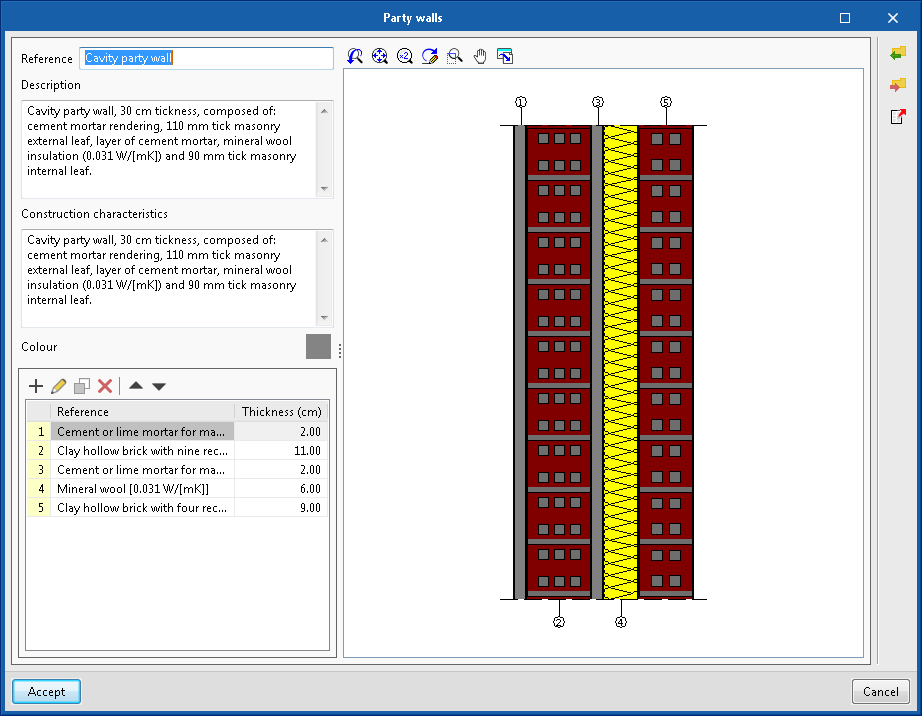
Task: Move the selected layer down in the list
Action: point(159,386)
